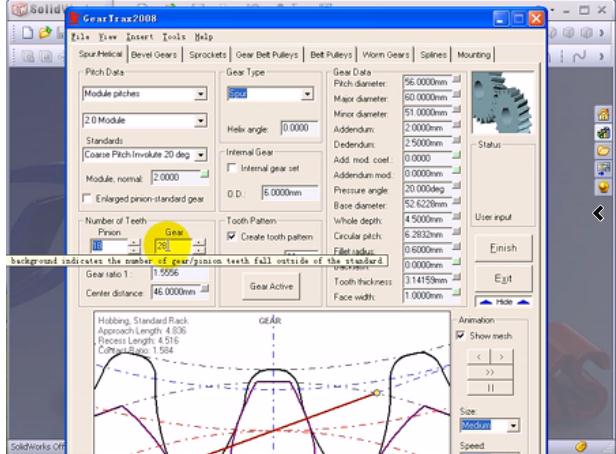Click the Gear Active button

pos(271,286)
